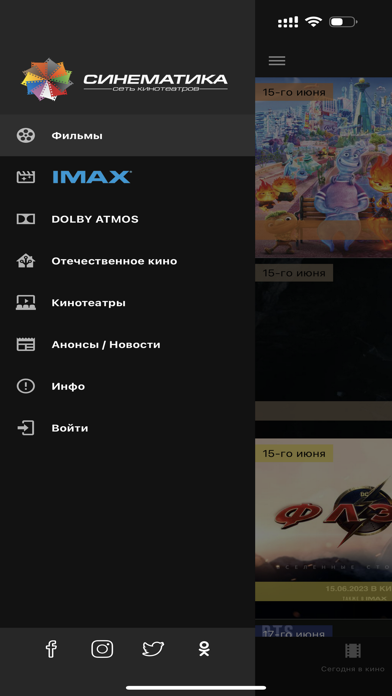This screenshot has width=392, height=696.
Task: Tap the 15.06.2023 В КИ release banner
Action: point(323,592)
